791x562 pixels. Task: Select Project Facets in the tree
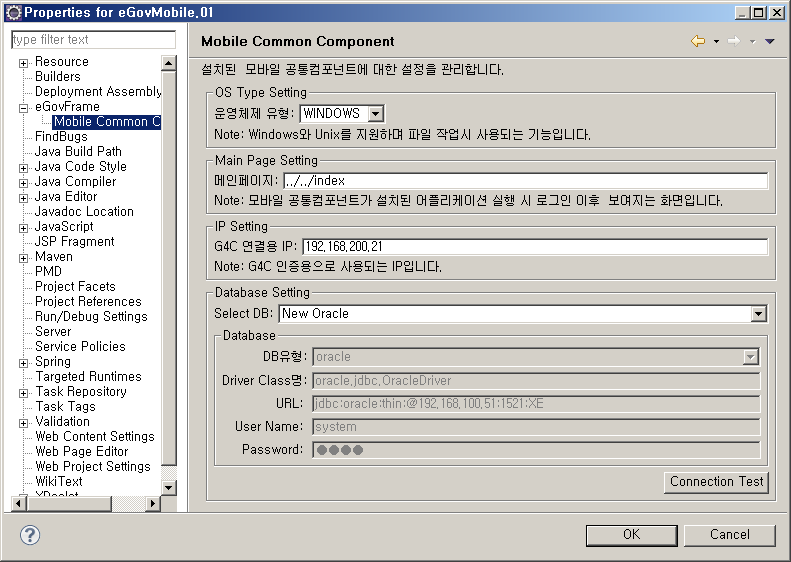75,287
